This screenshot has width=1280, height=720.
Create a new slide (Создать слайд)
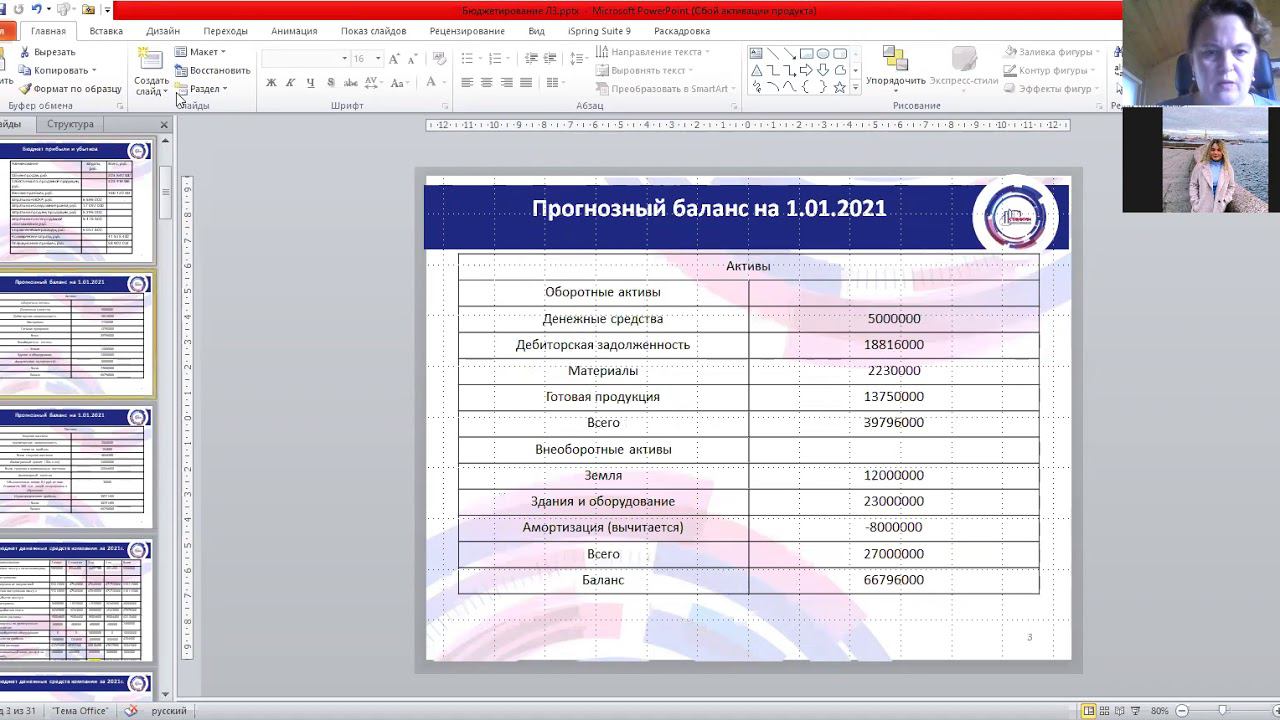pos(151,72)
